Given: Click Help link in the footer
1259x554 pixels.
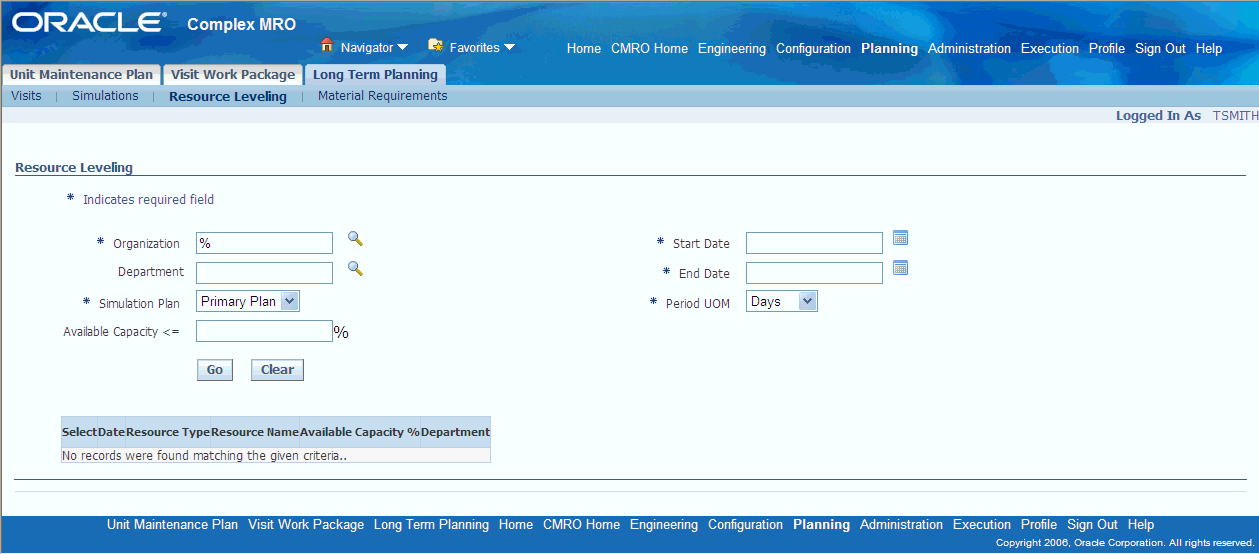Looking at the screenshot, I should (x=1141, y=524).
